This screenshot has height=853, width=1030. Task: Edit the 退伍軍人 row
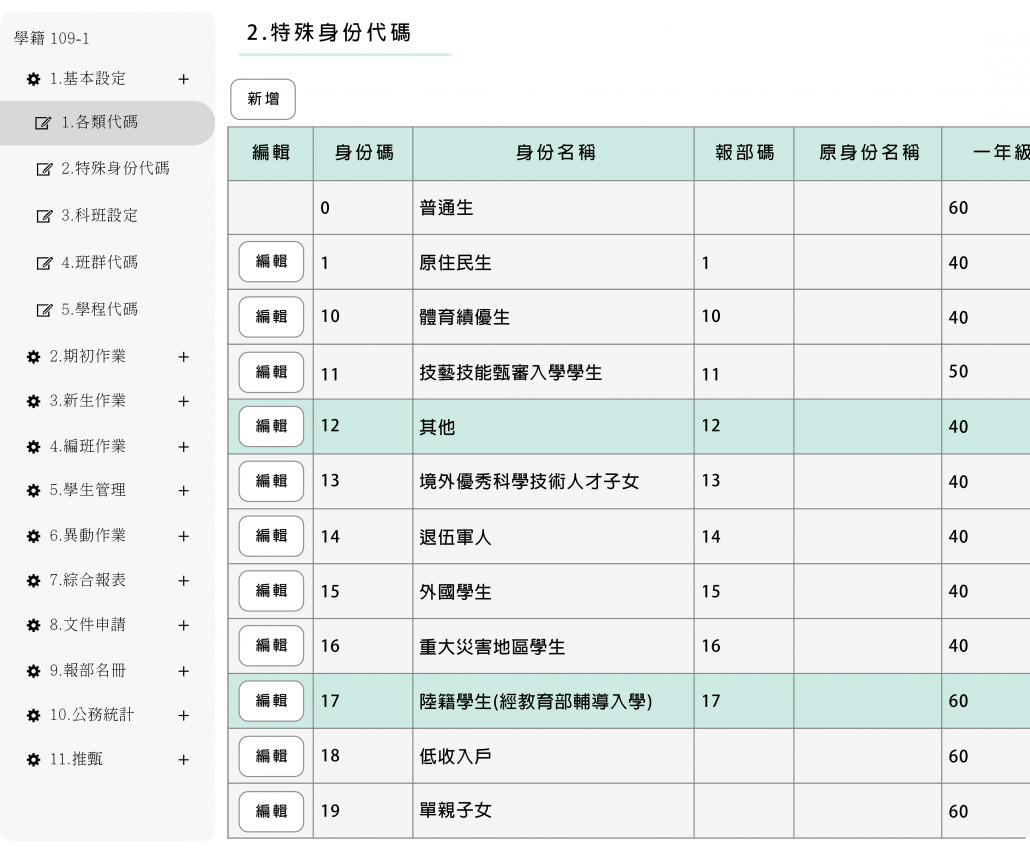pyautogui.click(x=271, y=536)
